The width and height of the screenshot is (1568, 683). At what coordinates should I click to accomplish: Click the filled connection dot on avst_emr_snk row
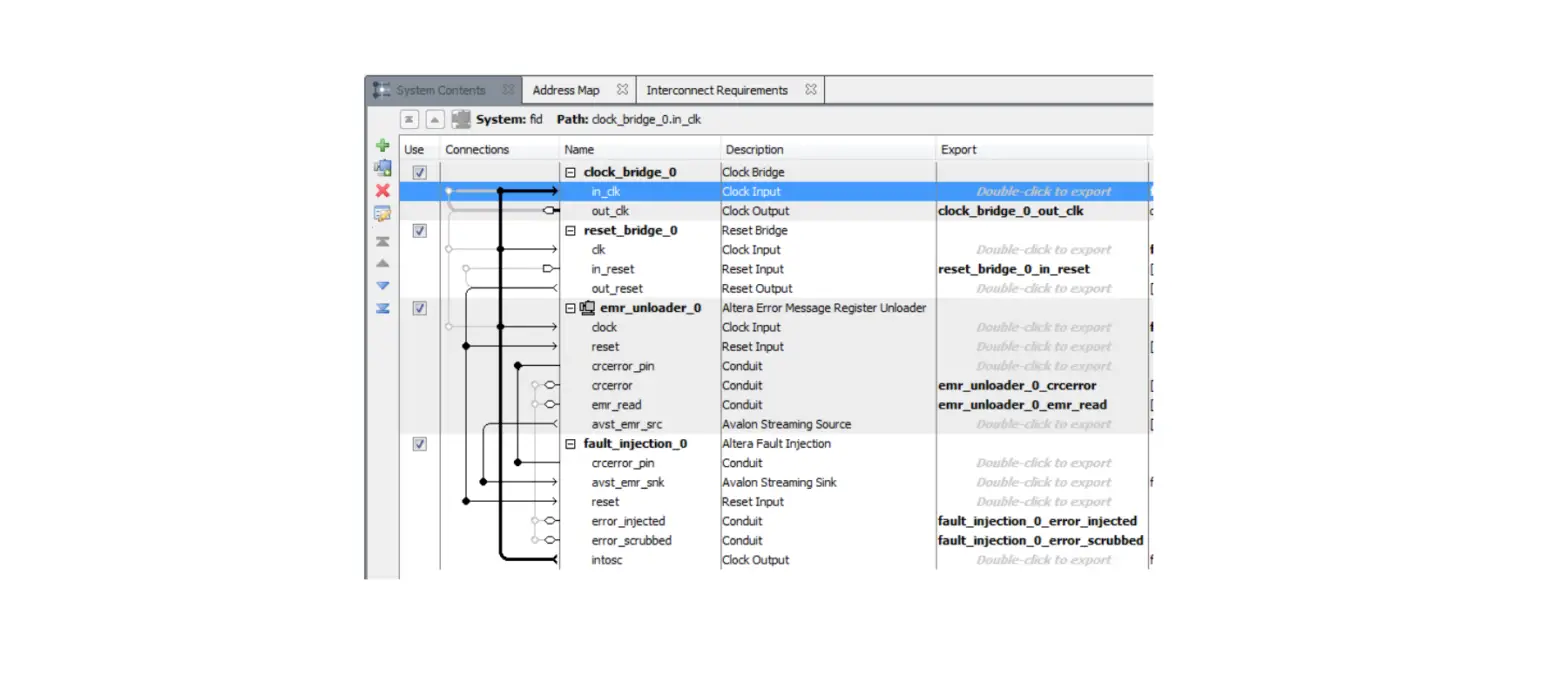pos(483,482)
